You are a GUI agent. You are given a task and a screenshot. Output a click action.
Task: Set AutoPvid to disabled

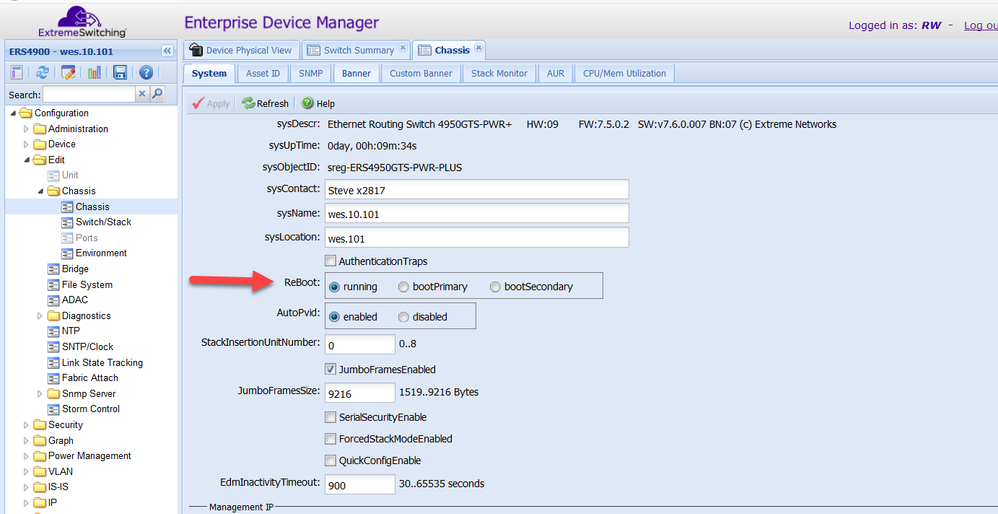point(404,317)
